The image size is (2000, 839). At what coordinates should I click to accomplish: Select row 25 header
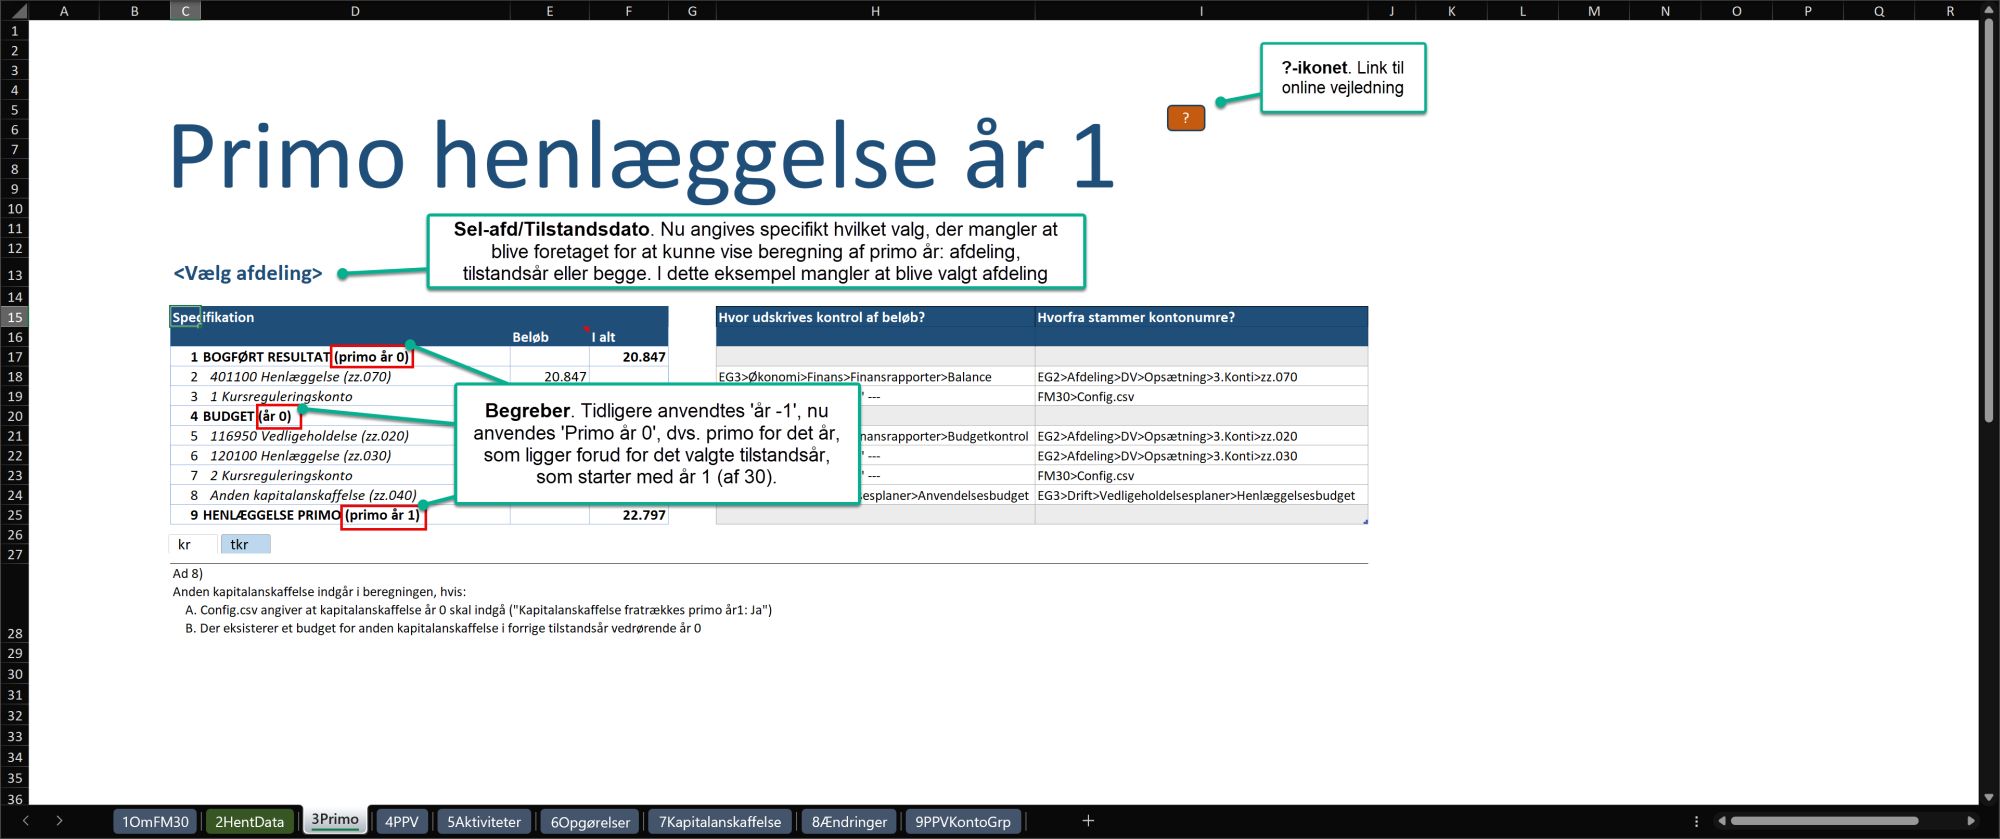pos(14,515)
